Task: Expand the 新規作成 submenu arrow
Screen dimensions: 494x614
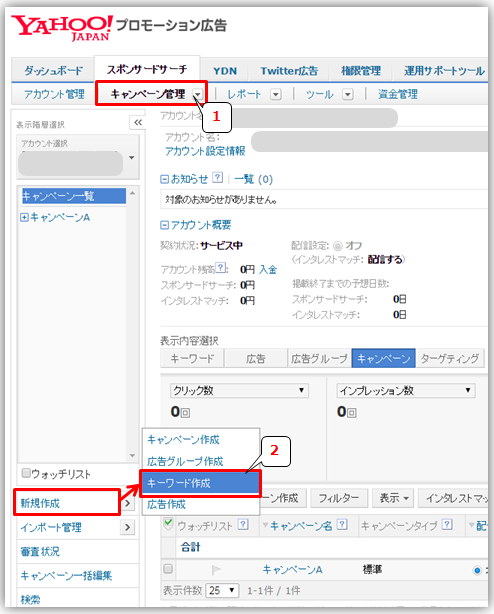Action: coord(127,504)
